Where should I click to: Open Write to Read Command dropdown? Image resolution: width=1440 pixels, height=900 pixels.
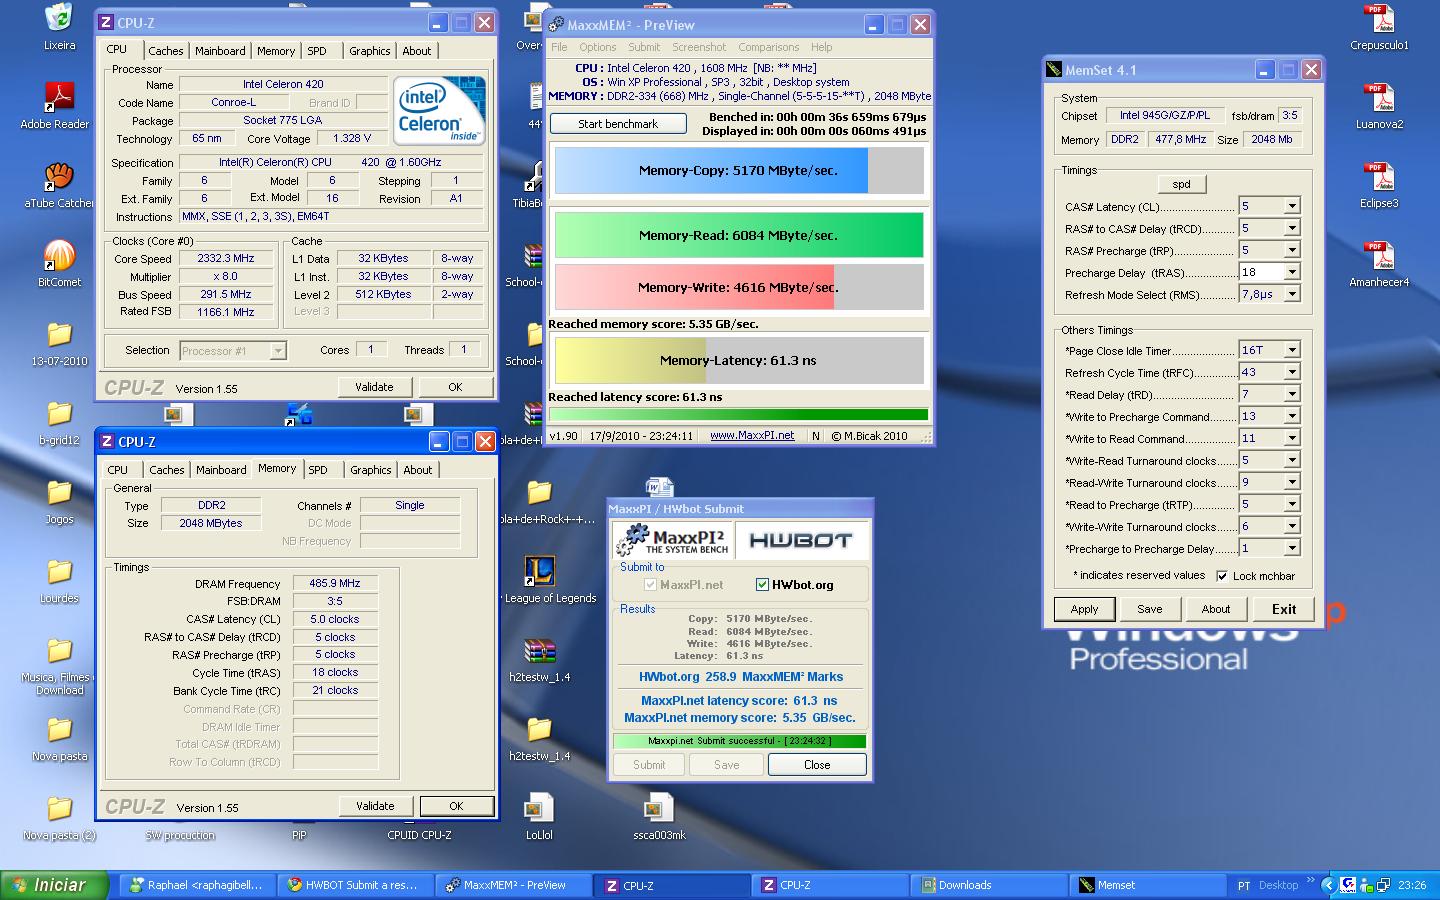click(1292, 438)
